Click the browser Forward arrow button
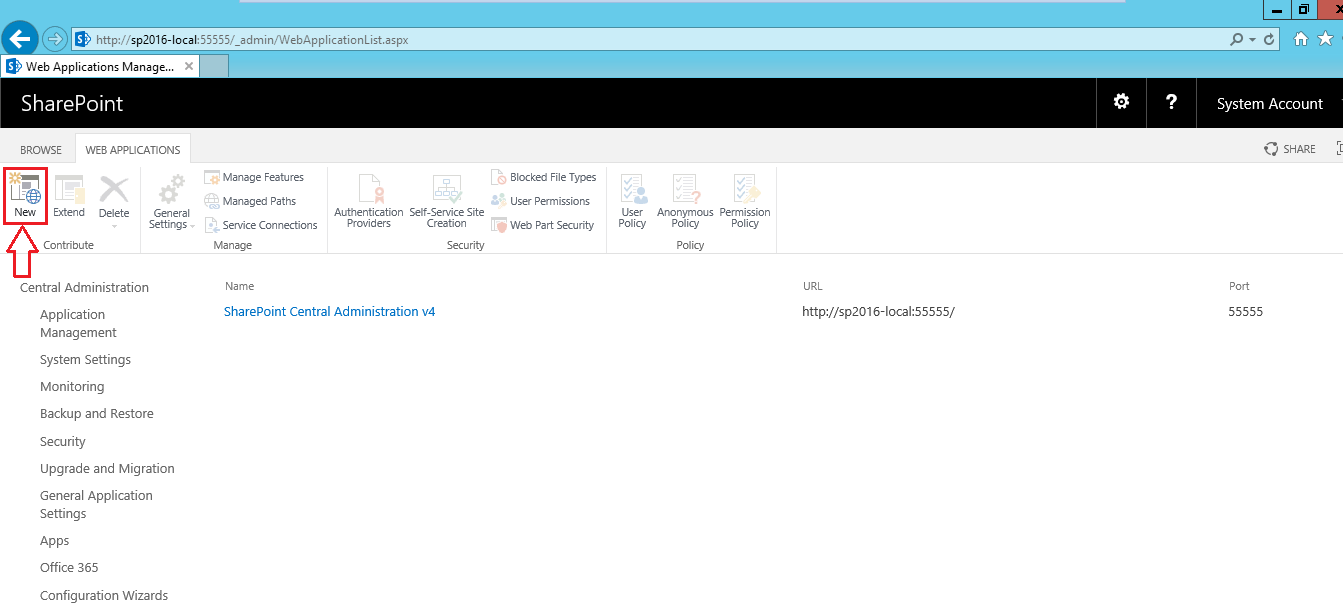The image size is (1343, 606). point(54,39)
